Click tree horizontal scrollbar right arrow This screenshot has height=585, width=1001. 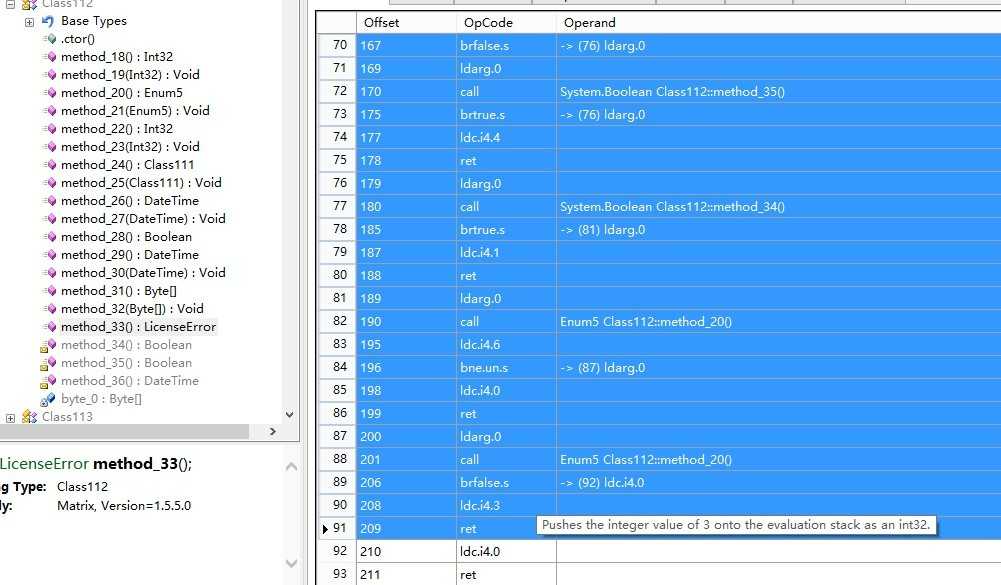click(x=273, y=432)
